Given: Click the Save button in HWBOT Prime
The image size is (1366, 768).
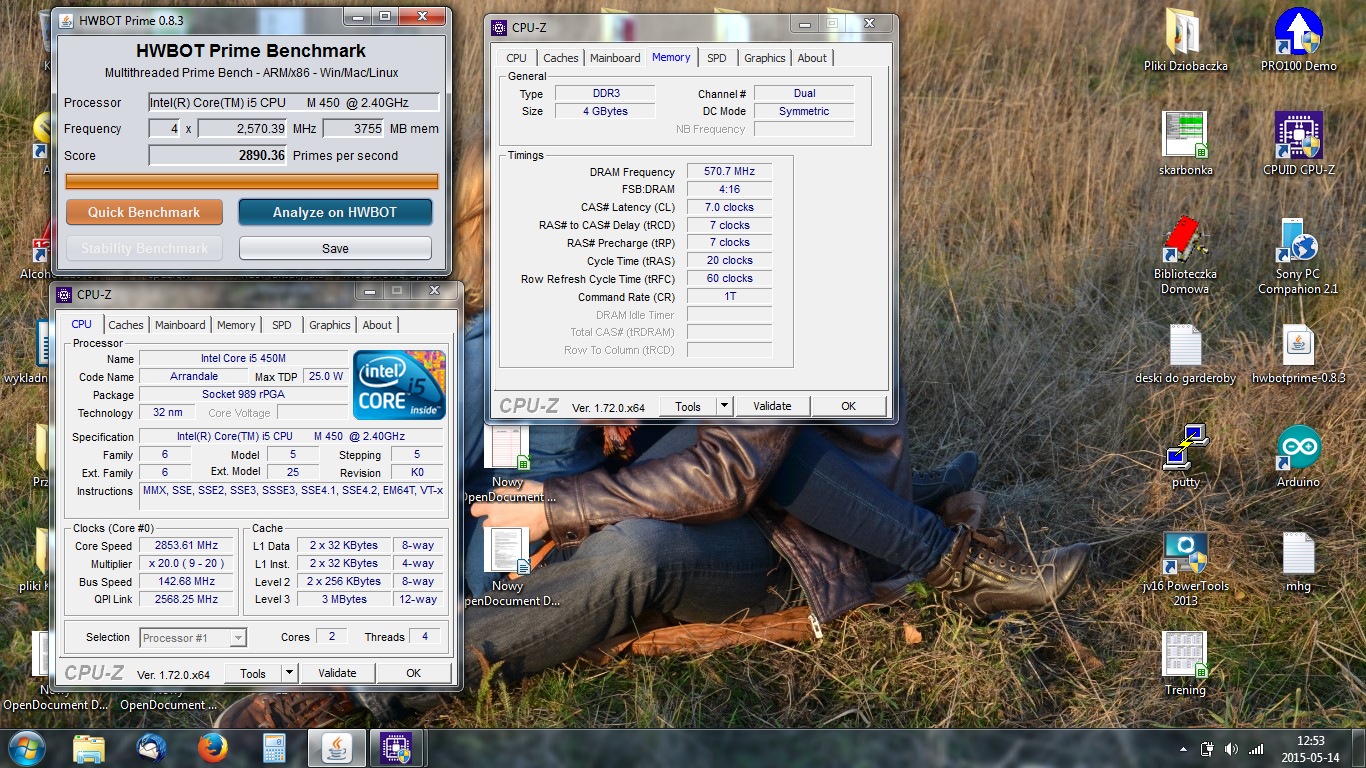Looking at the screenshot, I should (335, 248).
